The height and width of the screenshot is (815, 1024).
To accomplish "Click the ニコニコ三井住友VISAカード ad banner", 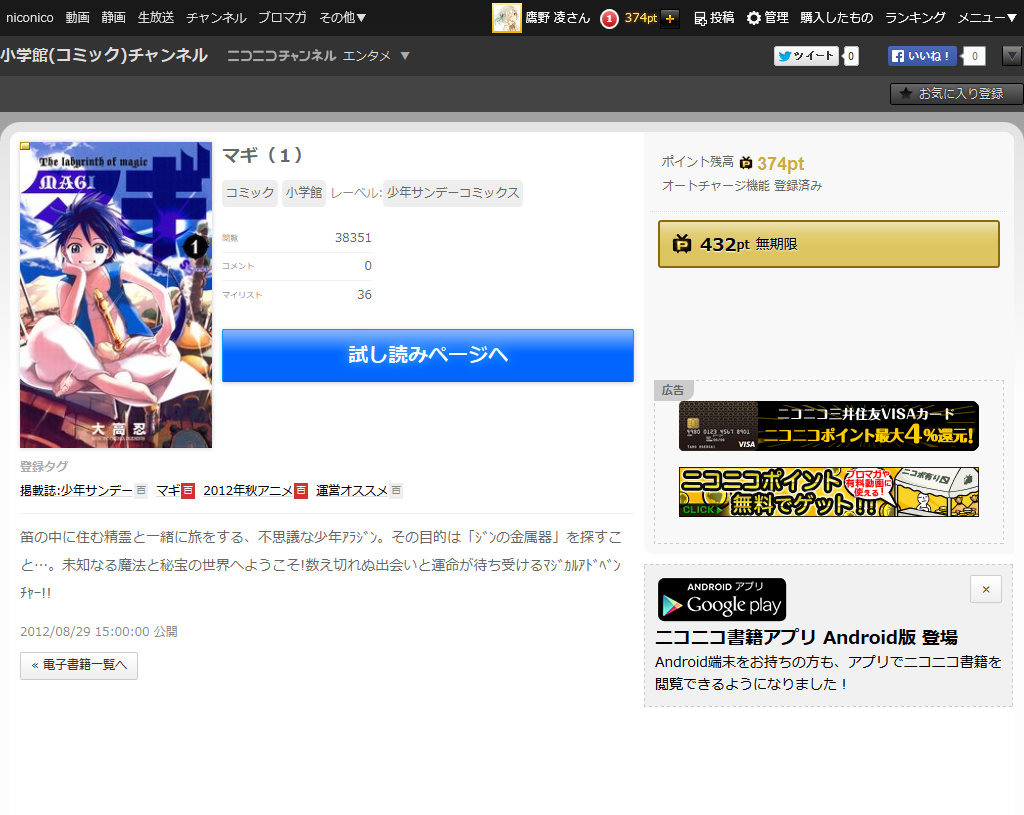I will 829,426.
